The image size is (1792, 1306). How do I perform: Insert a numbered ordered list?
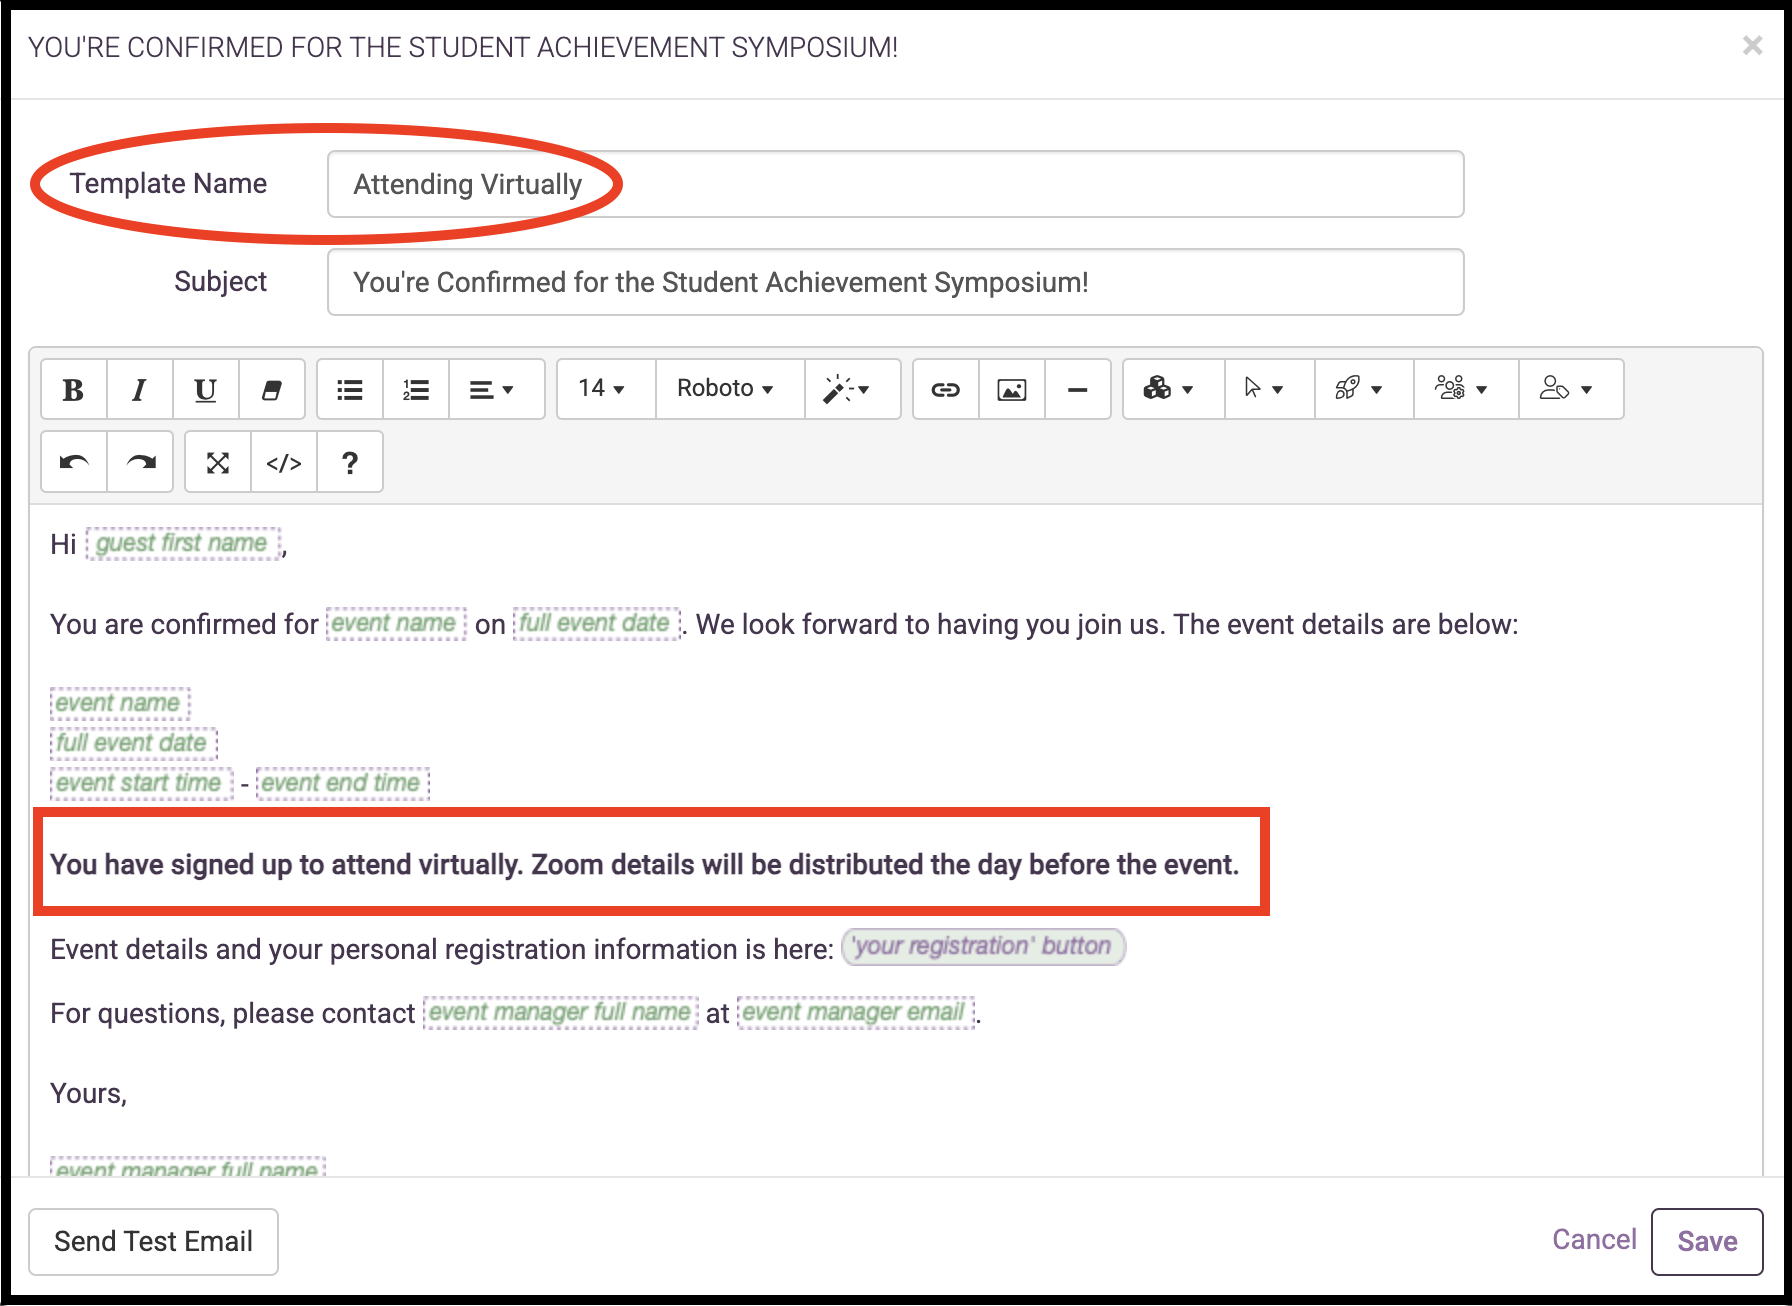(415, 390)
